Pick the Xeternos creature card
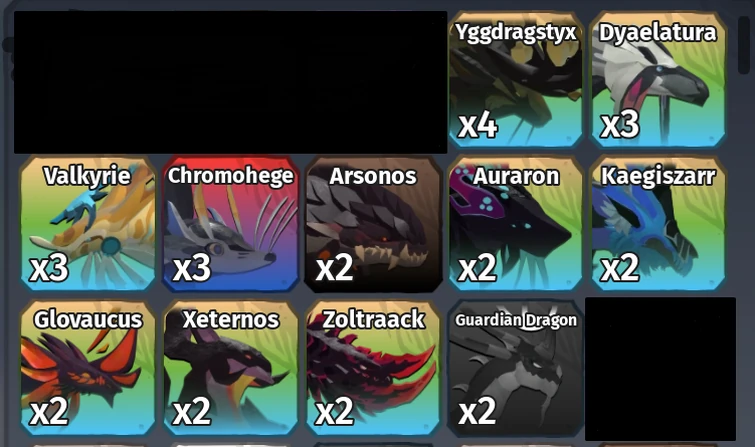 click(231, 368)
